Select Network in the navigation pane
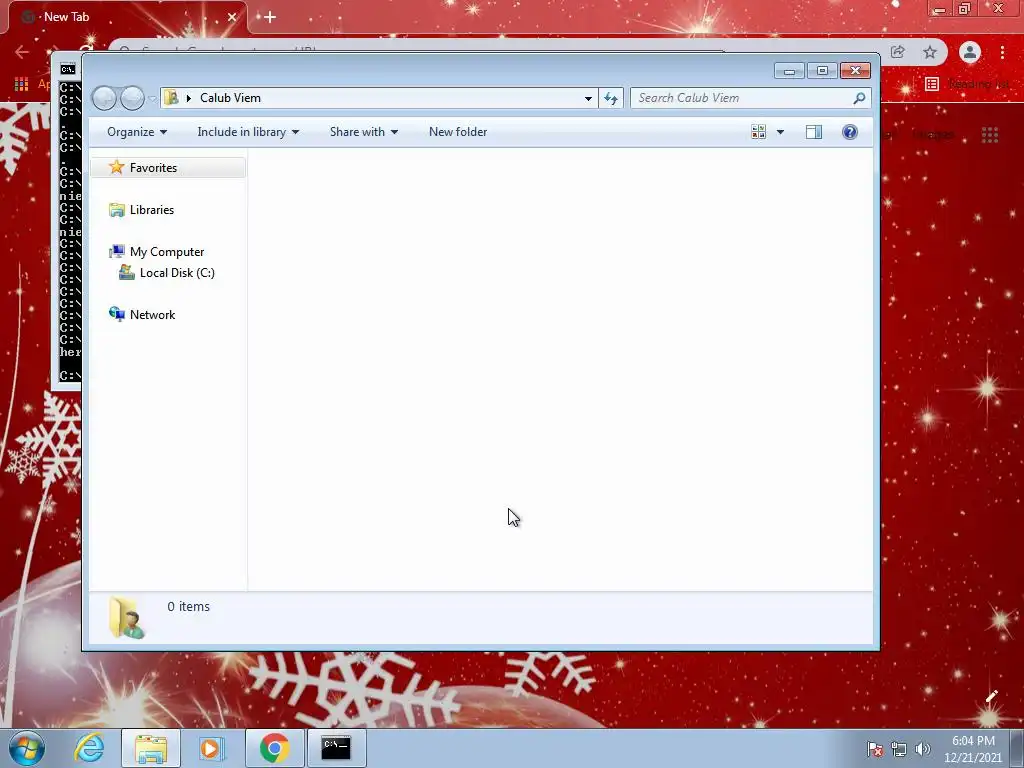Image resolution: width=1024 pixels, height=768 pixels. [152, 315]
